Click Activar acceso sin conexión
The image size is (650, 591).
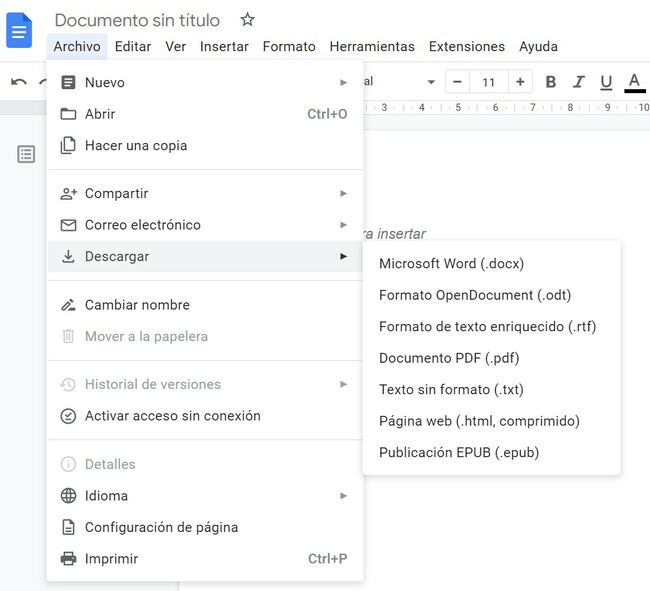pyautogui.click(x=172, y=416)
